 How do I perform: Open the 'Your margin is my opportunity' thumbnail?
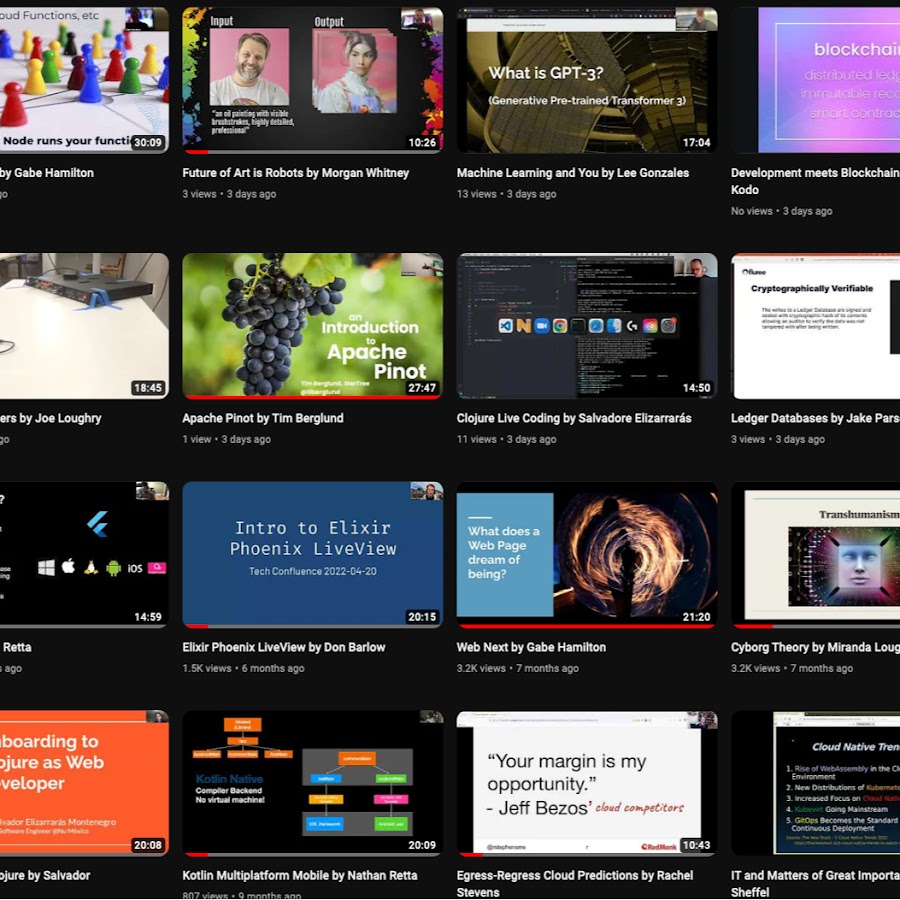[587, 783]
